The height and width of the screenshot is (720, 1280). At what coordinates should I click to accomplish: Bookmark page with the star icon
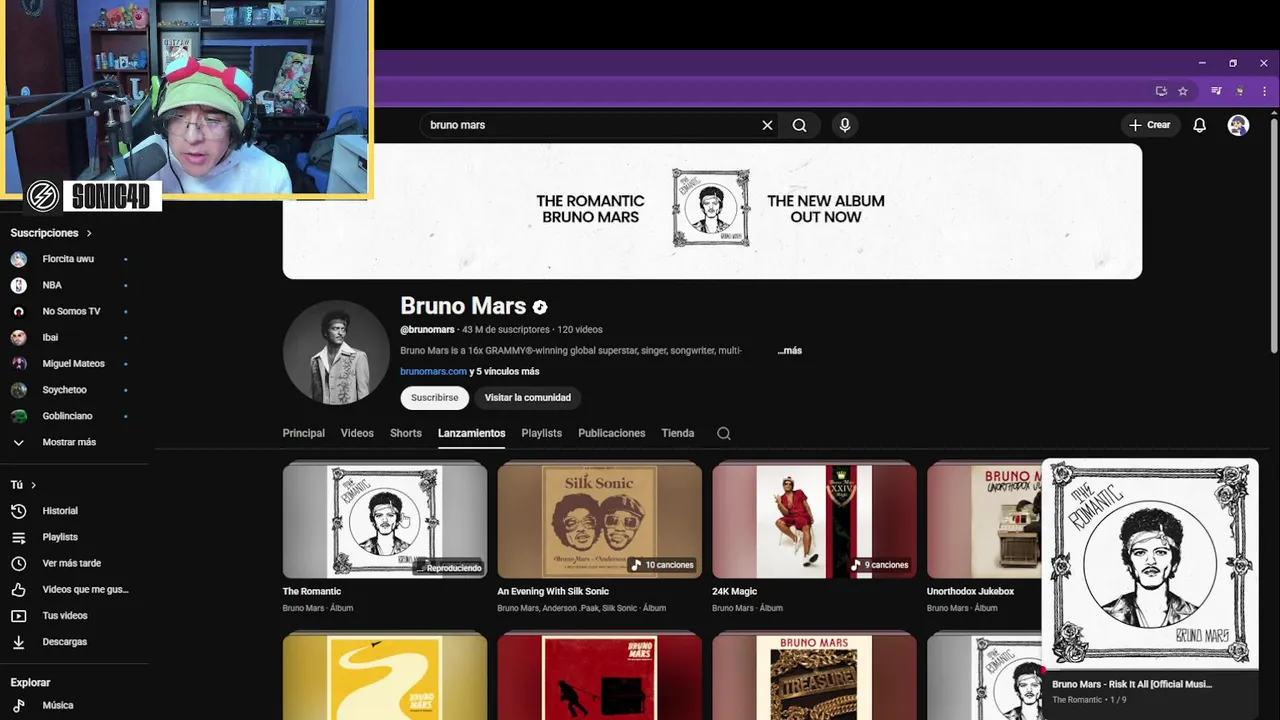1183,91
